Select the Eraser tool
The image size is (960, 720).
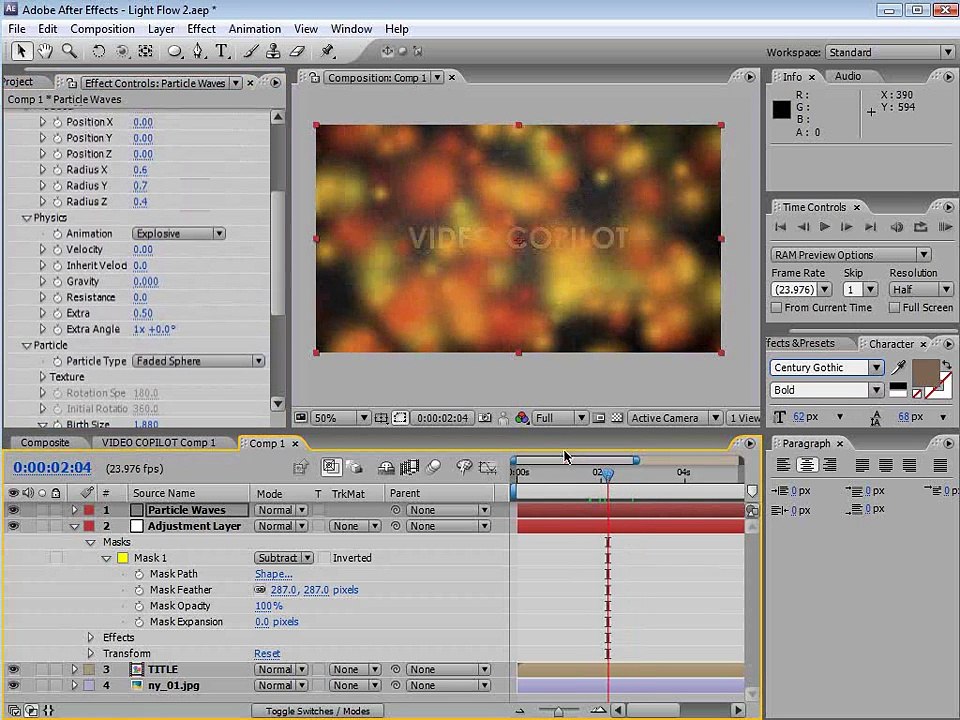point(297,51)
